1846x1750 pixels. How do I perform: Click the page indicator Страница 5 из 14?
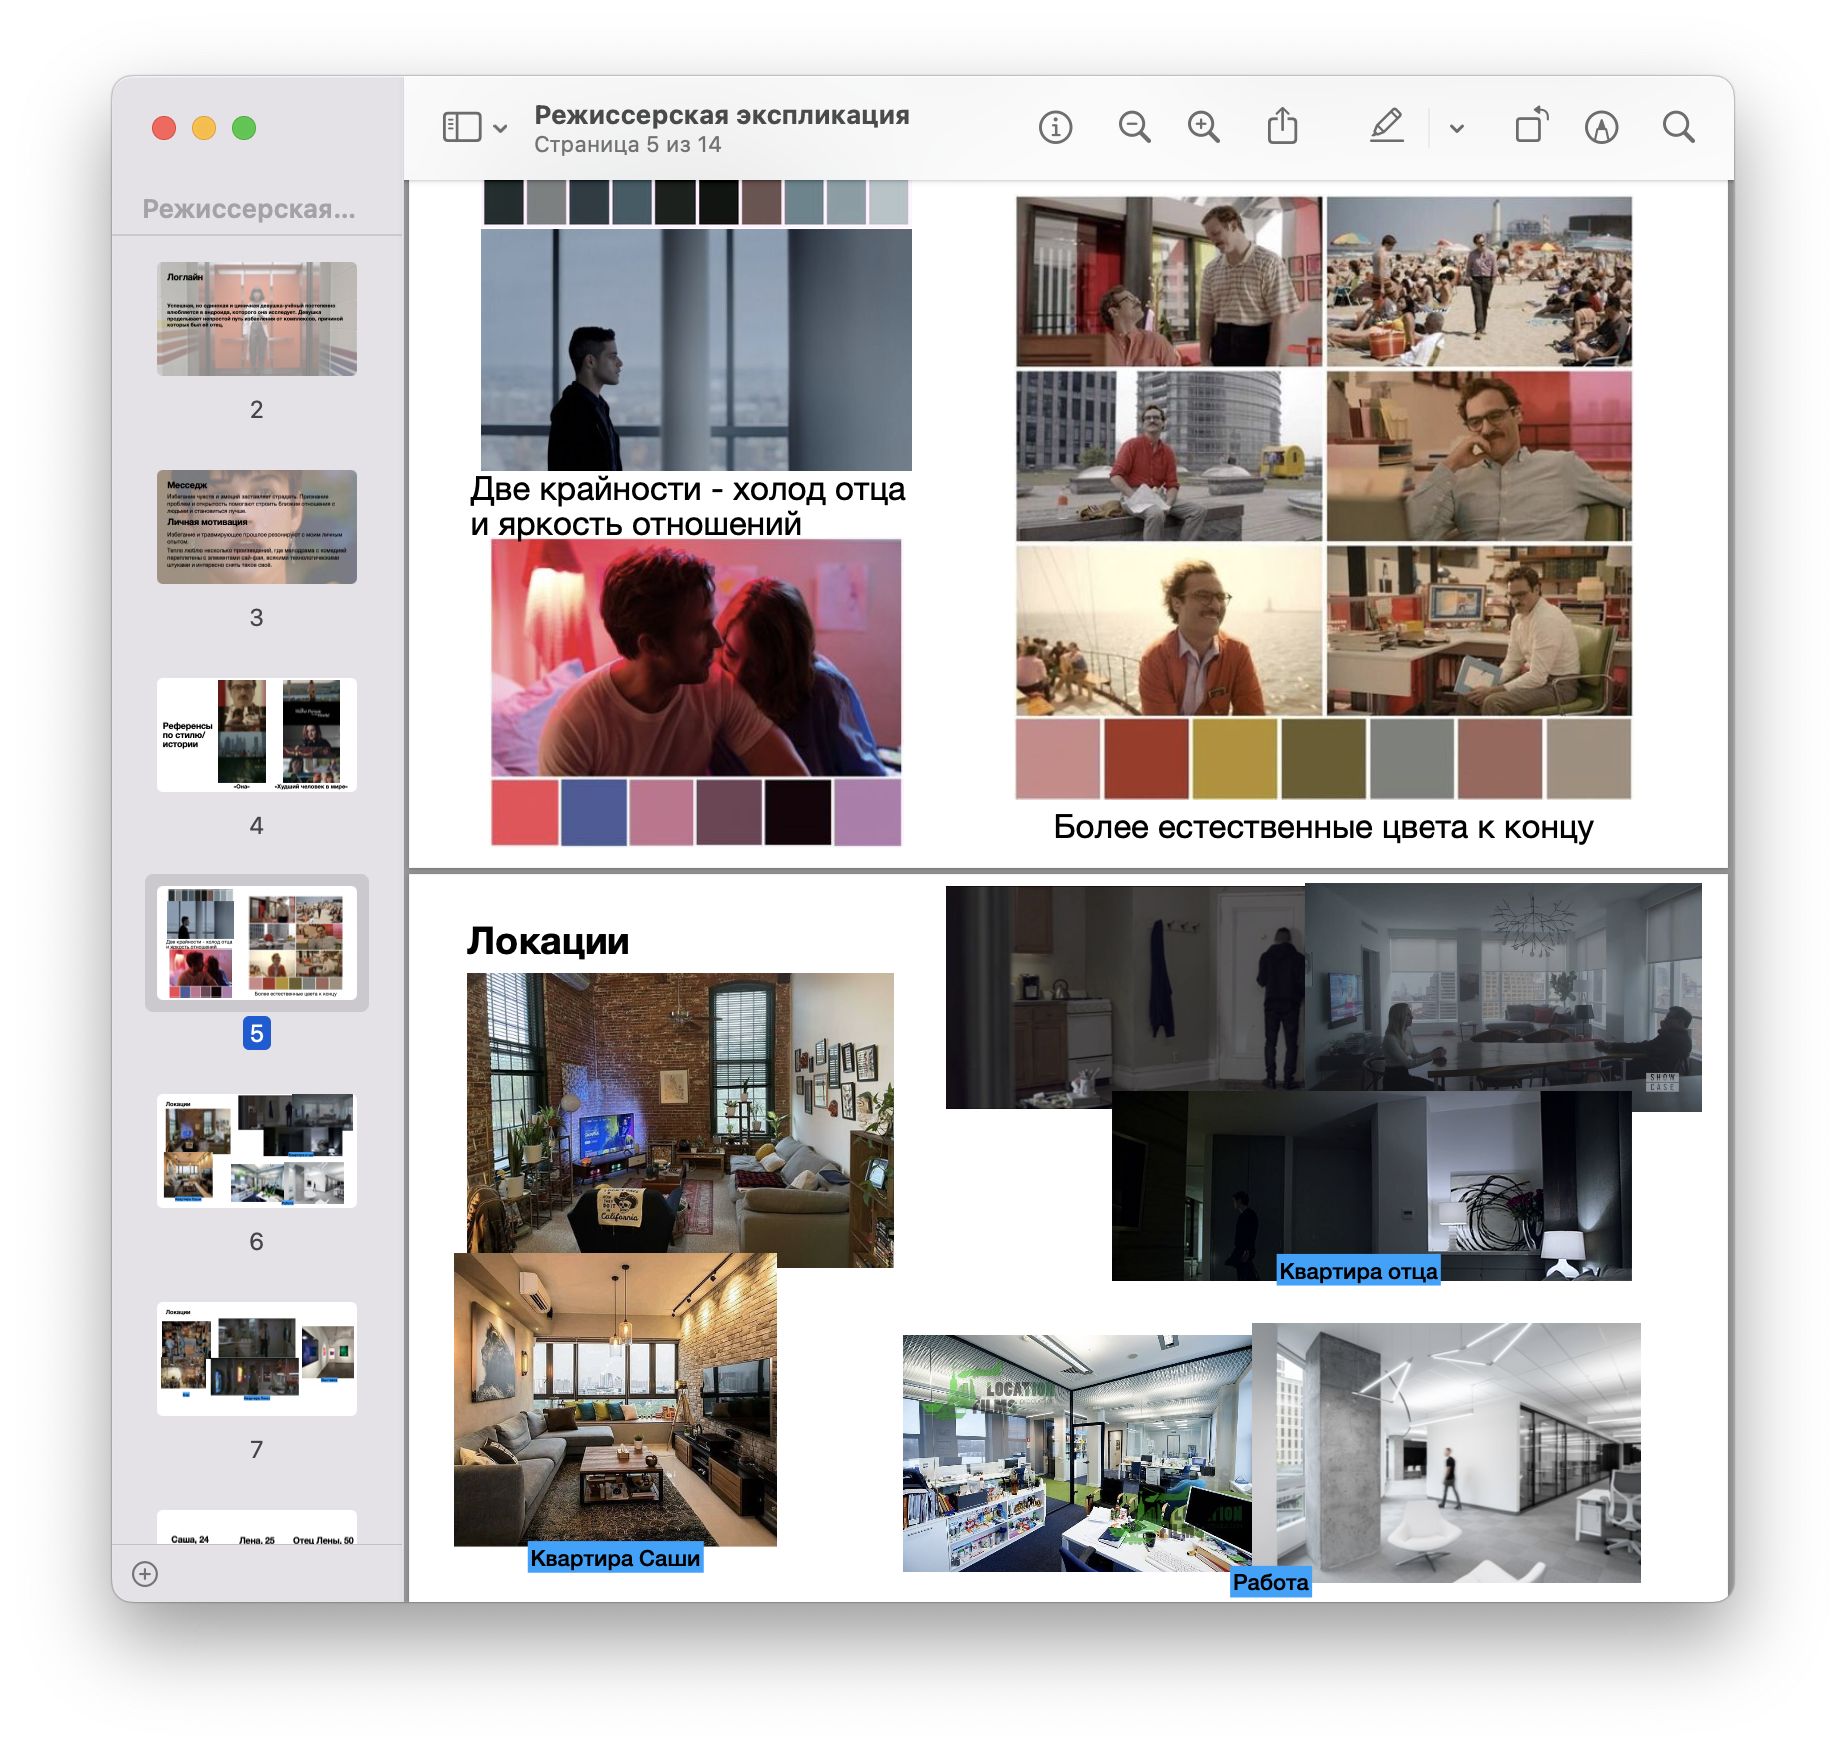point(627,145)
